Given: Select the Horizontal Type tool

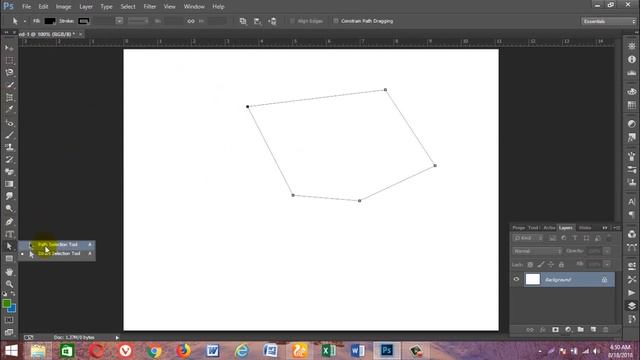Looking at the screenshot, I should [9, 234].
